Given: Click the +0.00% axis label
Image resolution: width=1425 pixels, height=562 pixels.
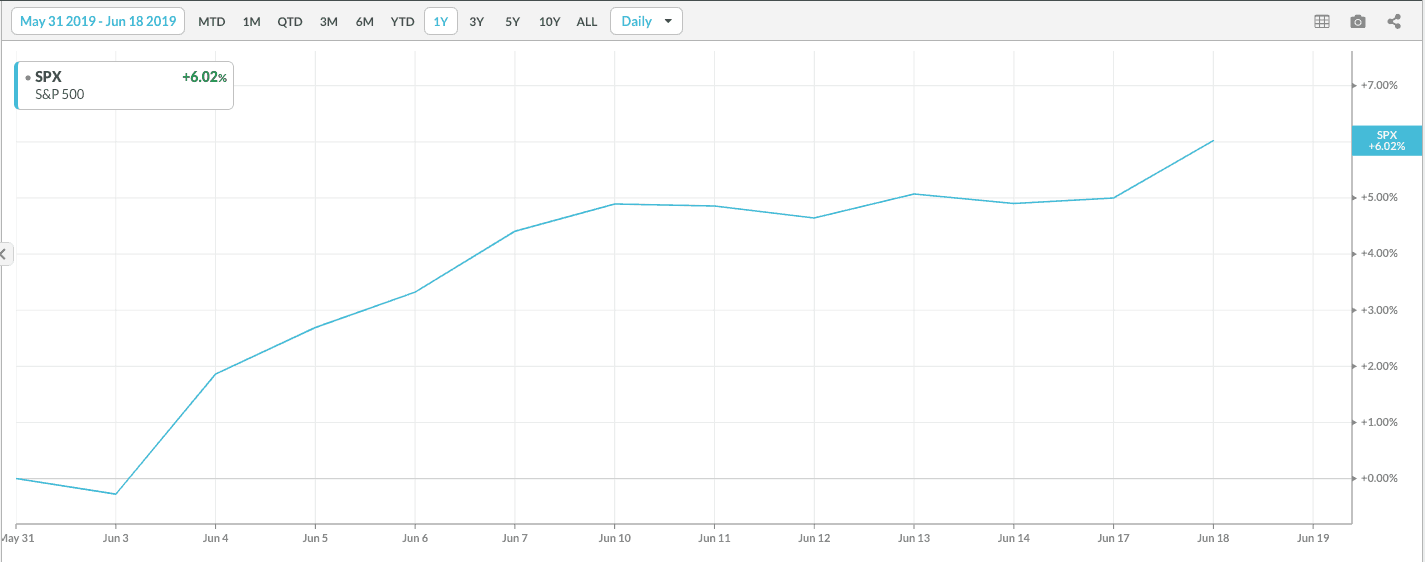Looking at the screenshot, I should click(x=1378, y=478).
